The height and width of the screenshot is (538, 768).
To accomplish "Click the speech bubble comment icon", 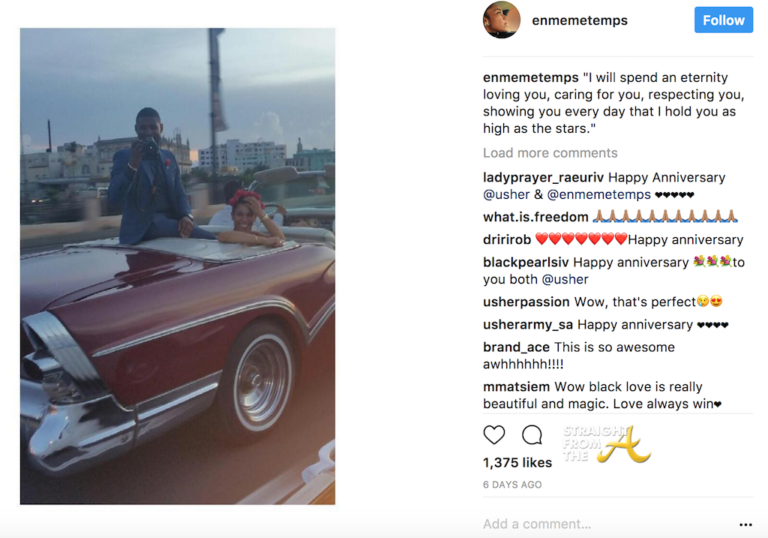I will pyautogui.click(x=532, y=435).
